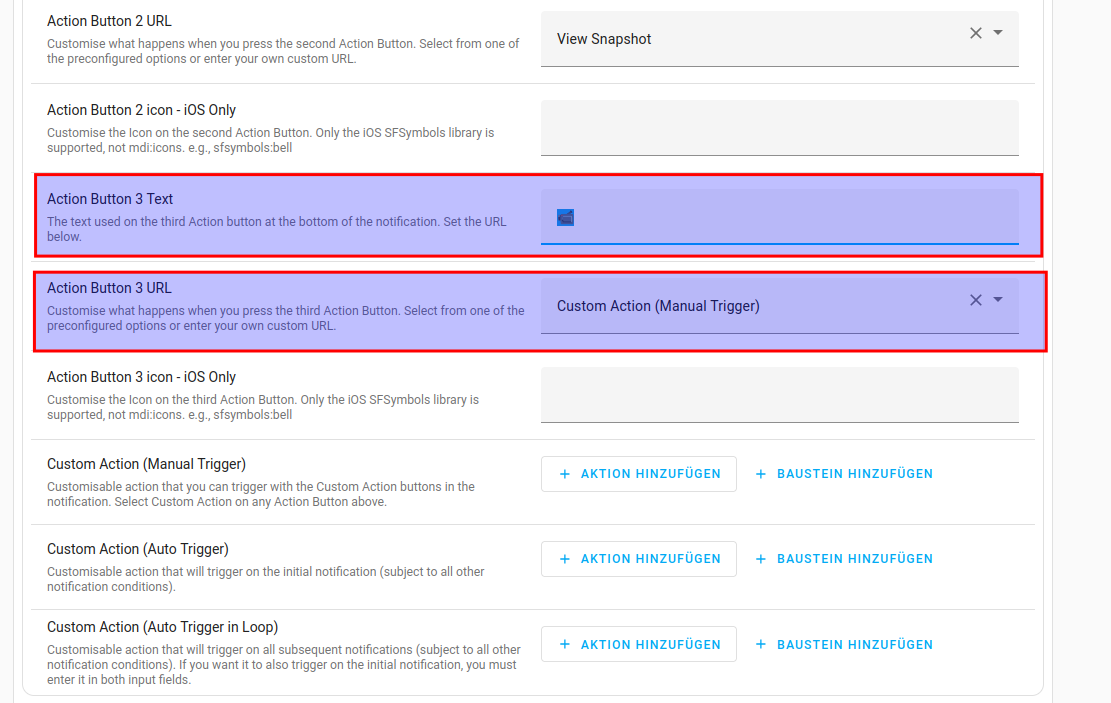
Task: Focus the Action Button 3 Text field
Action: 790,217
